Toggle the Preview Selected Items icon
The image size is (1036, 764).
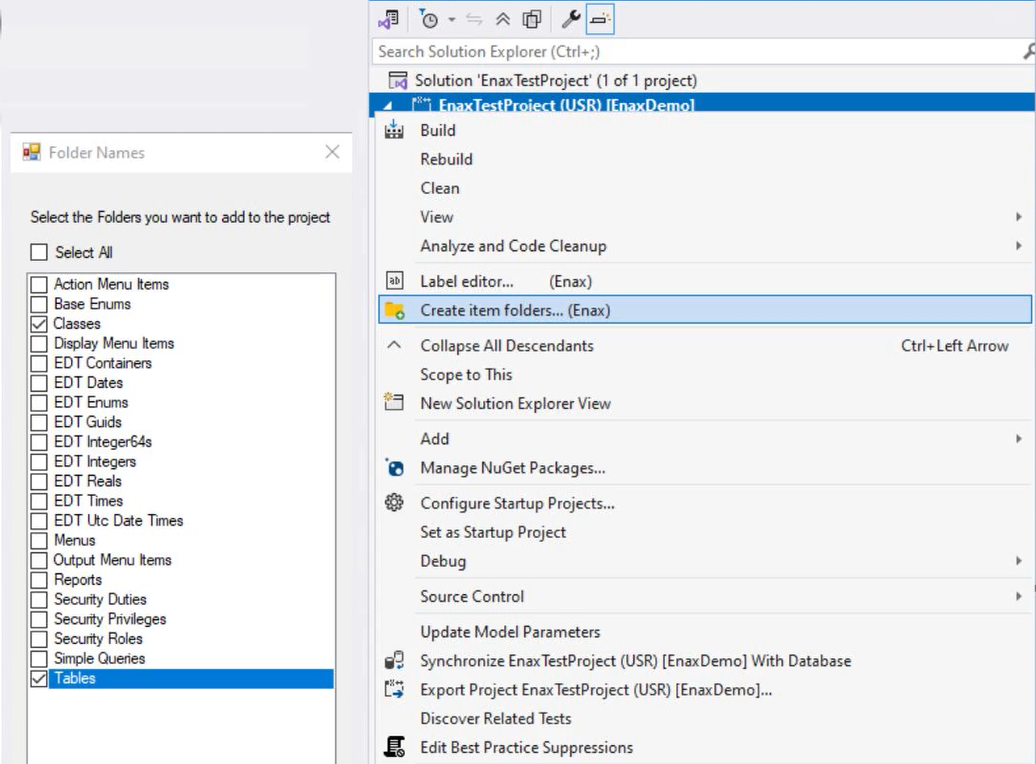tap(600, 19)
